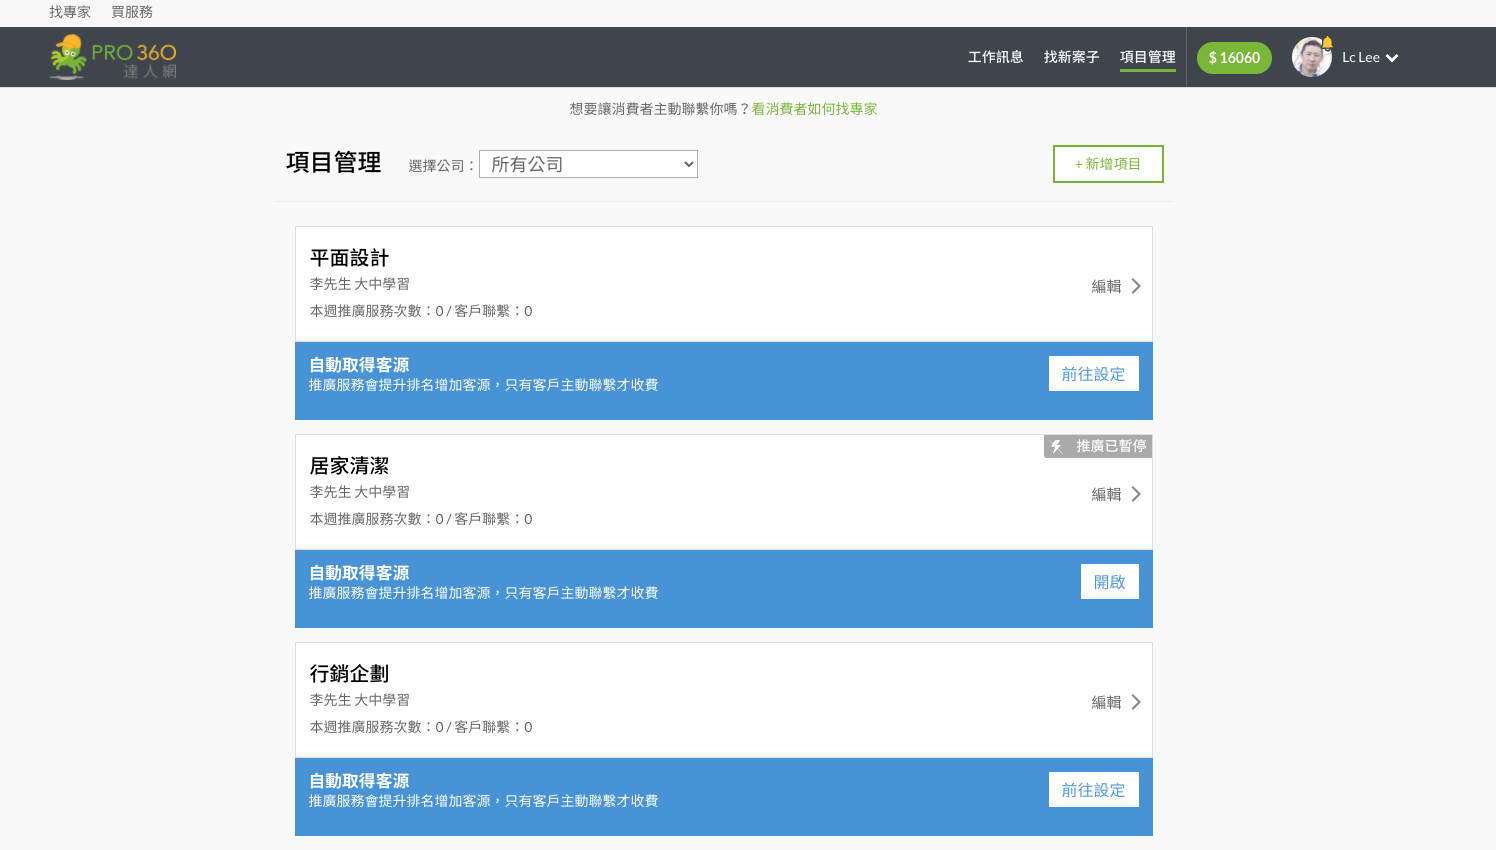
Task: Click 前往設定 for 行銷企劃
Action: 1093,790
